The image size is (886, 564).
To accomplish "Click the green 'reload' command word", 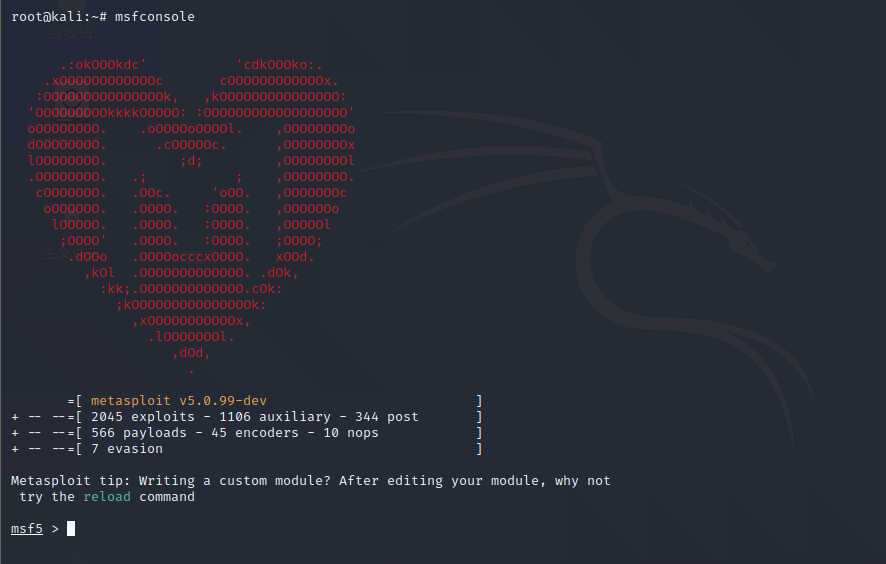I will 107,497.
